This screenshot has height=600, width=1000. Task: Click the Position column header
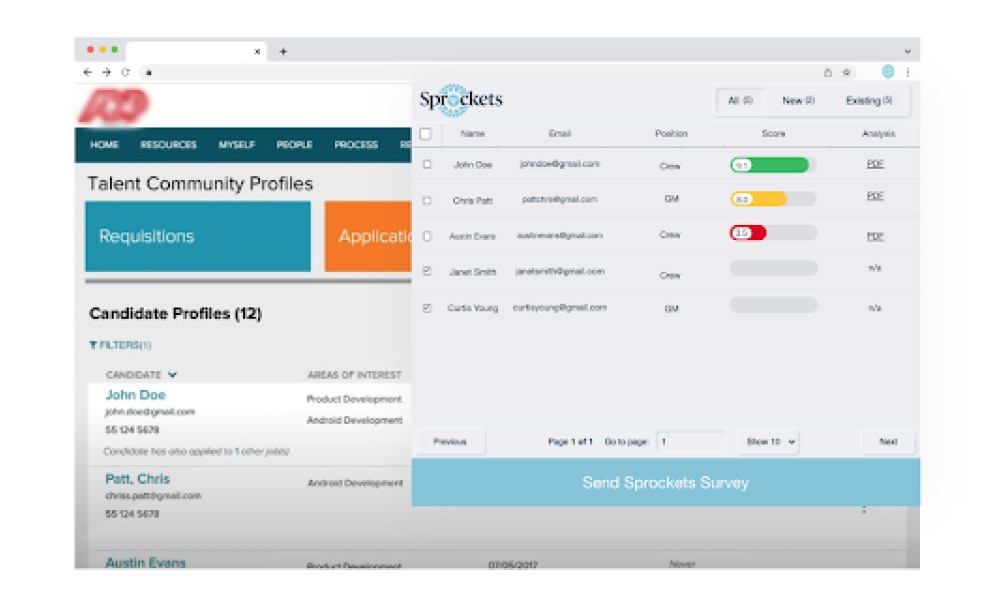[671, 134]
